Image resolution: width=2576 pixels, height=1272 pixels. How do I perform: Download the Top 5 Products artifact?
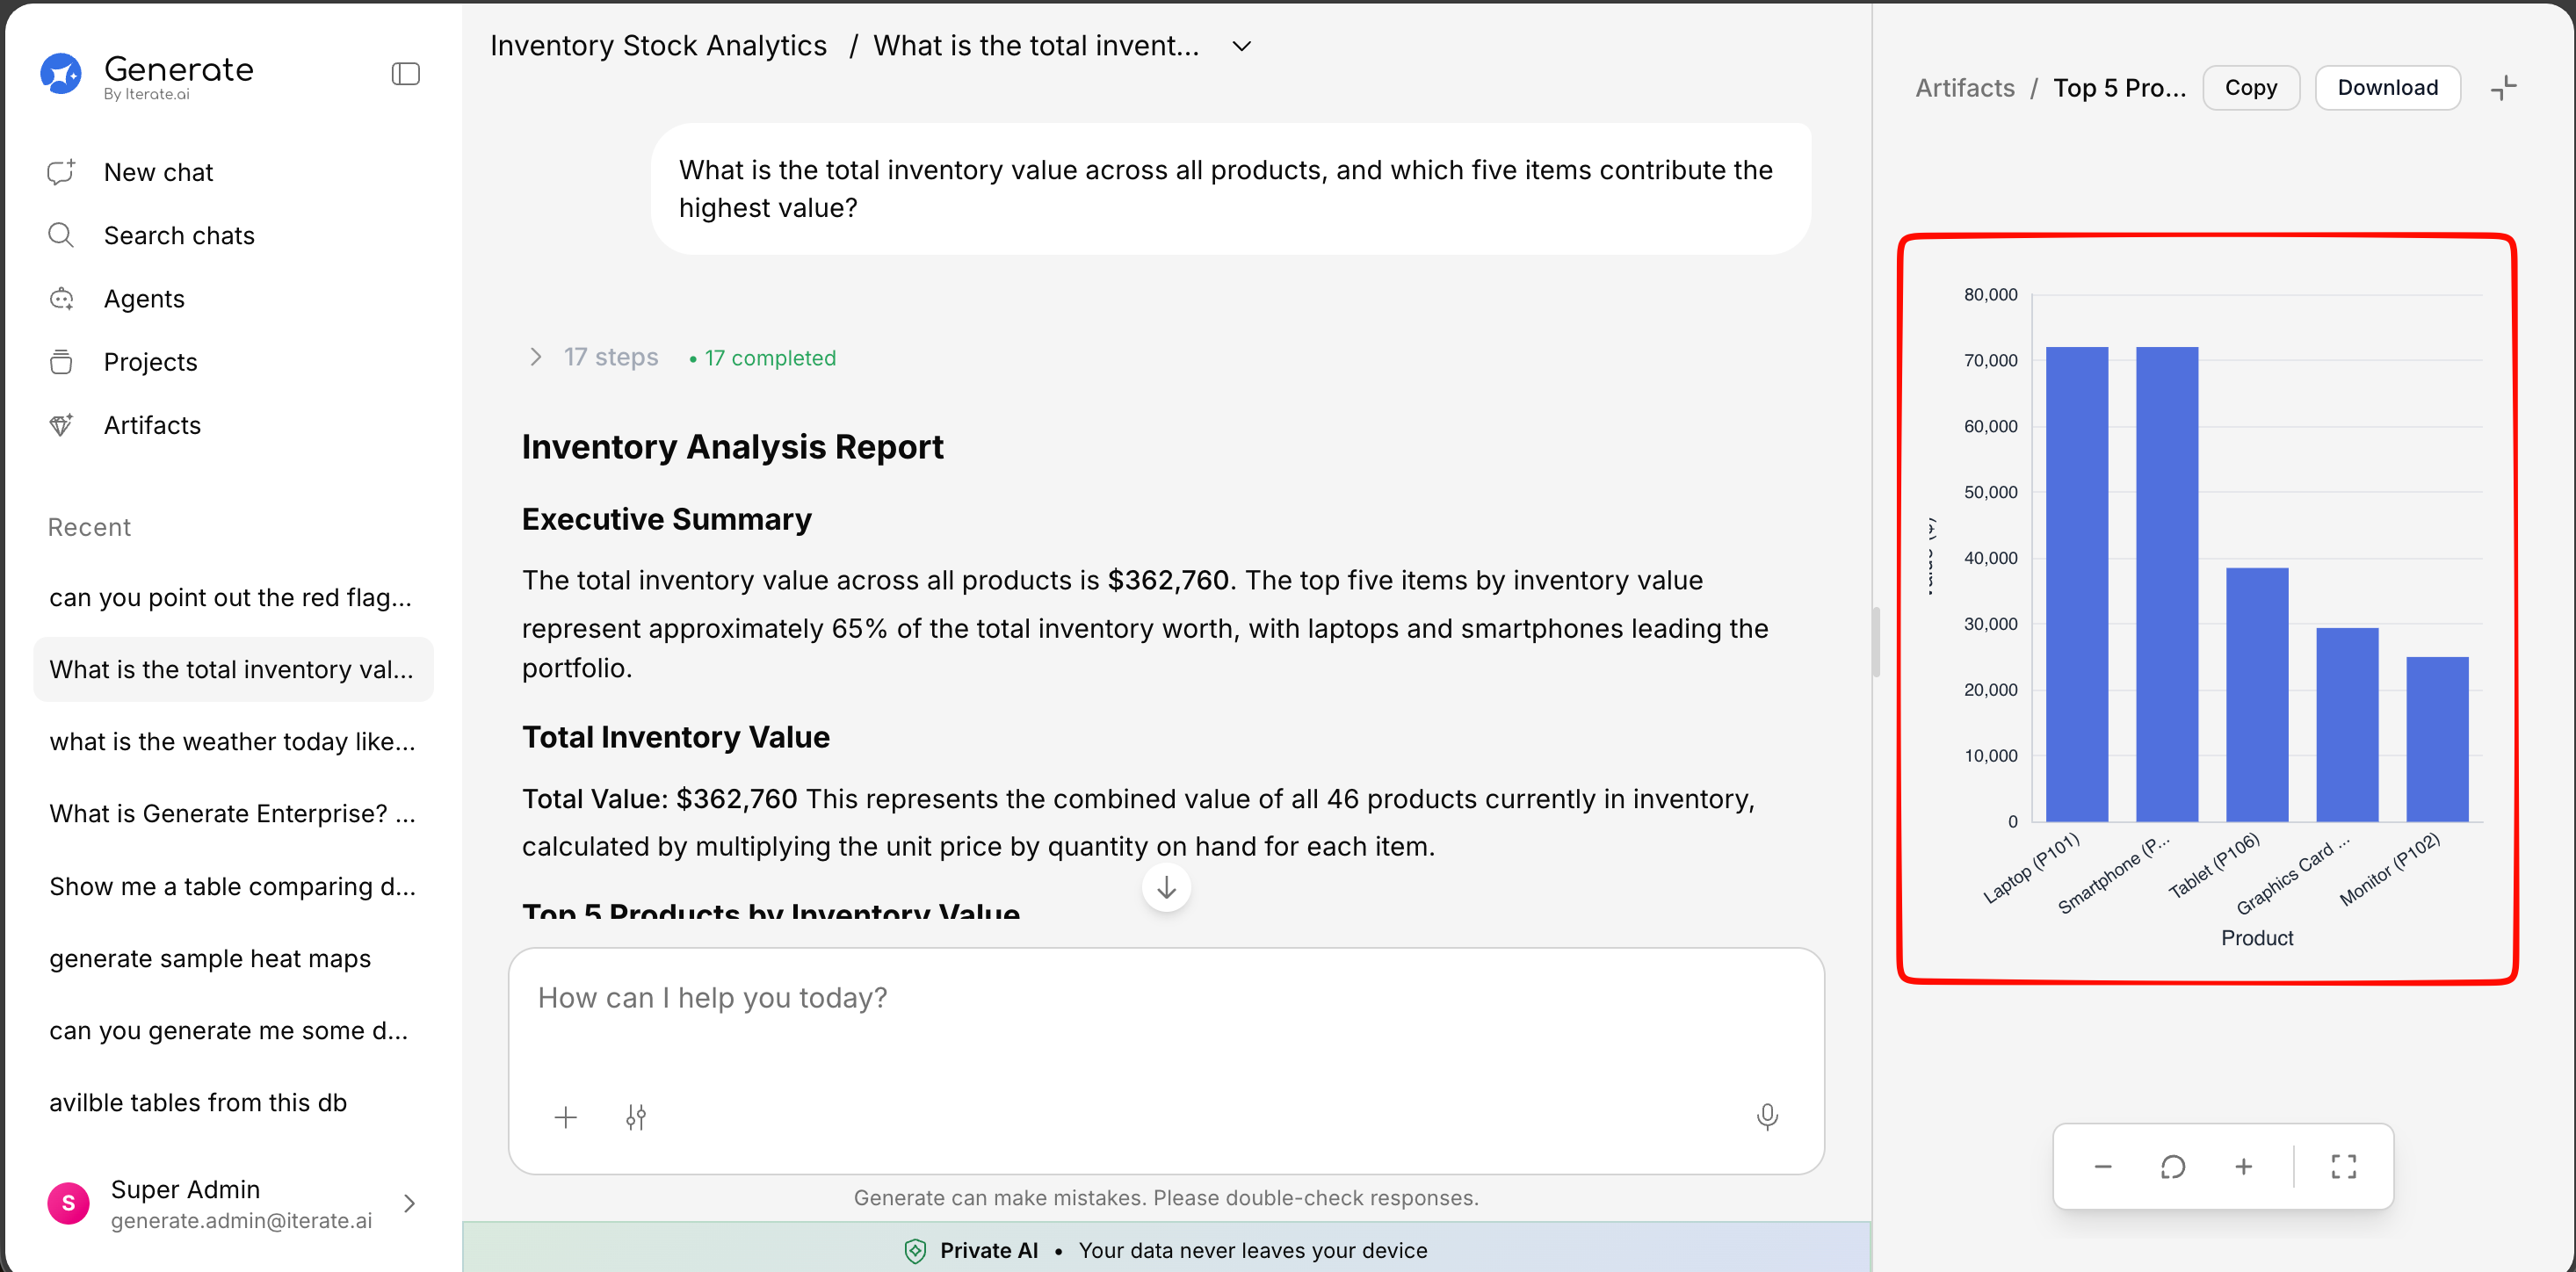(x=2386, y=88)
